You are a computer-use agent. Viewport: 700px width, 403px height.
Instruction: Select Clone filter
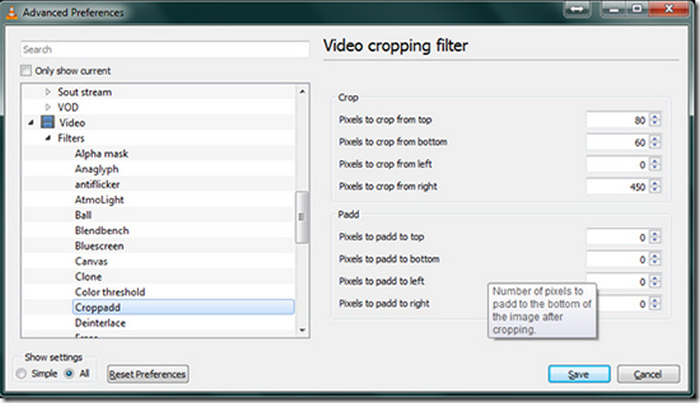(x=88, y=276)
